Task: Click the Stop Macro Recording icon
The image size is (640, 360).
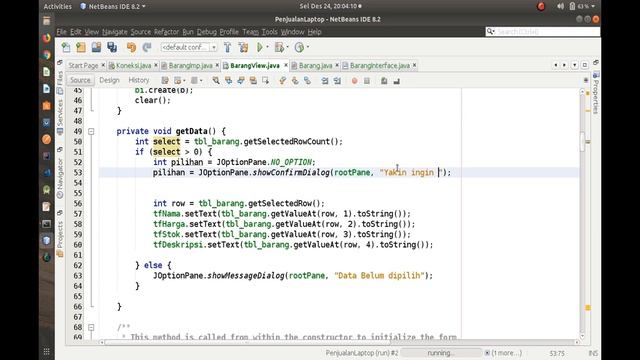Action: 367,80
